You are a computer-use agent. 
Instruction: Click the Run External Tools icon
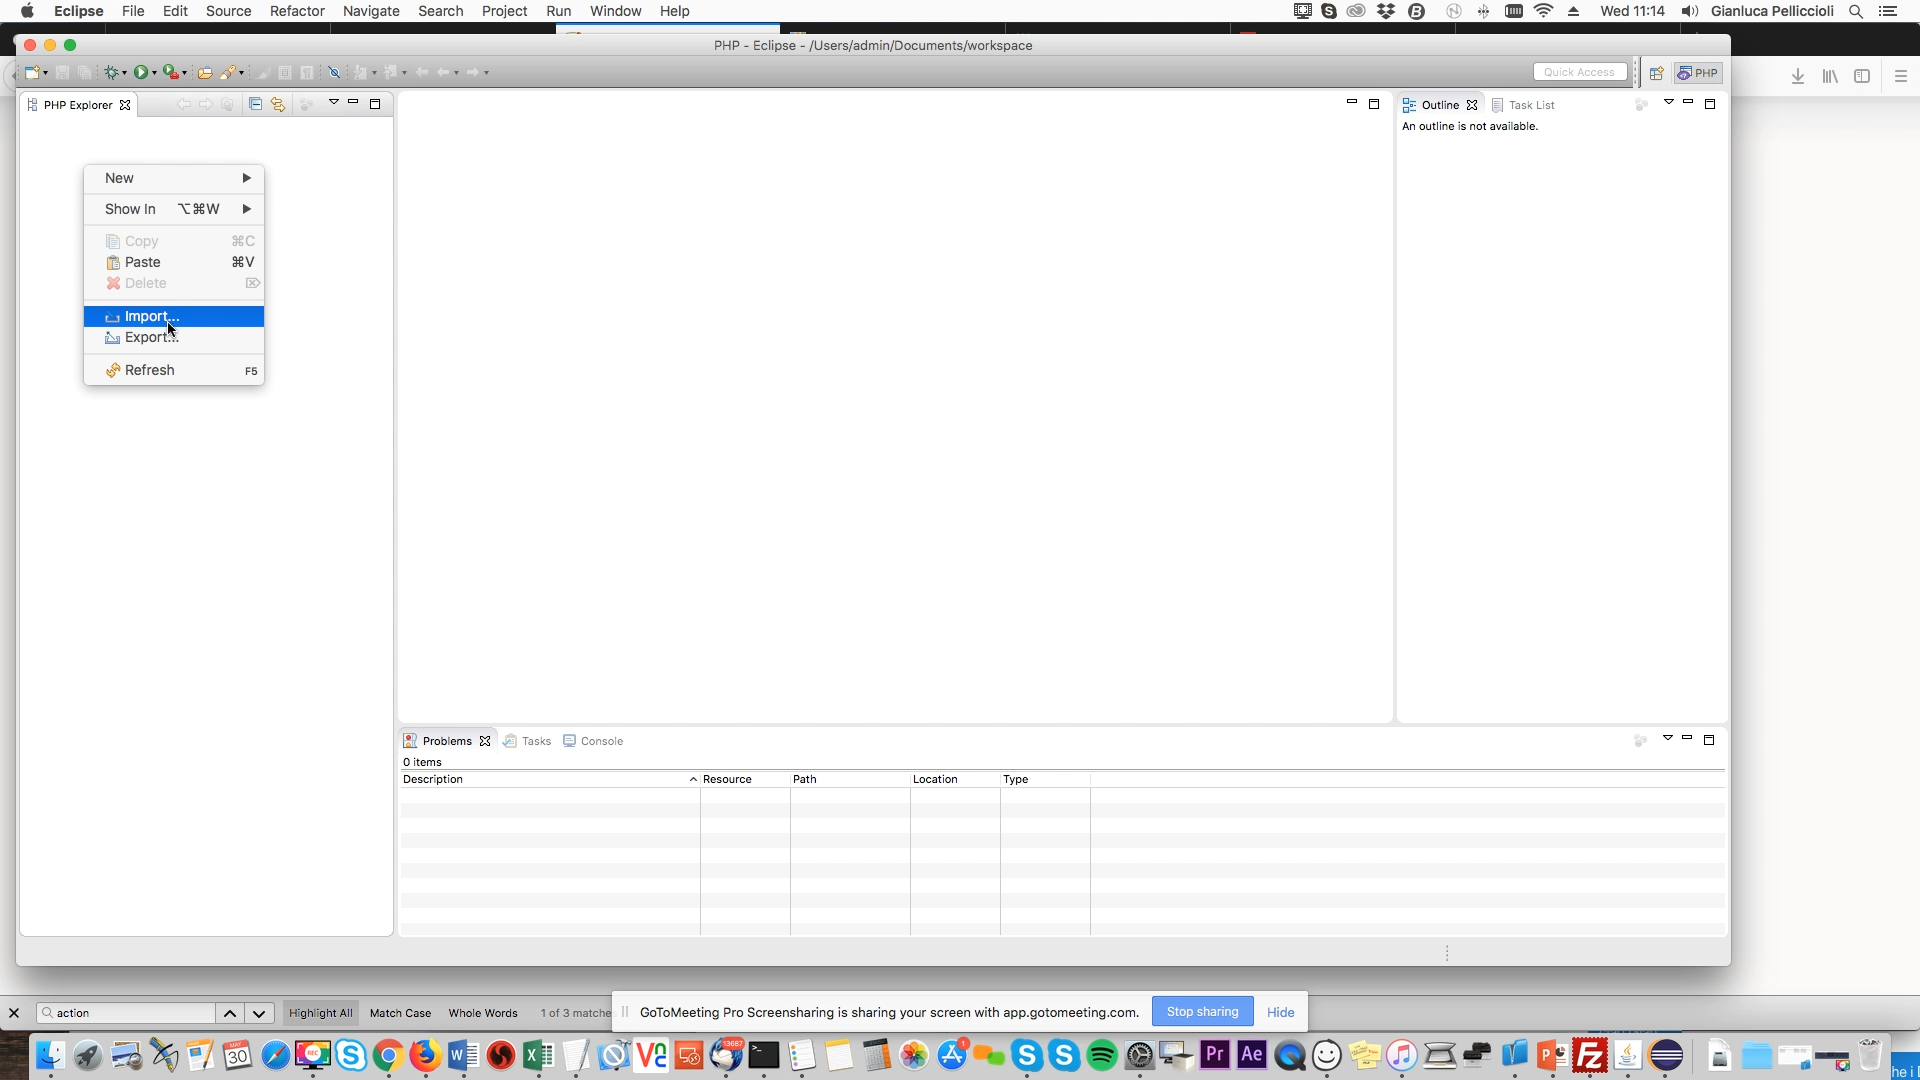pos(171,72)
